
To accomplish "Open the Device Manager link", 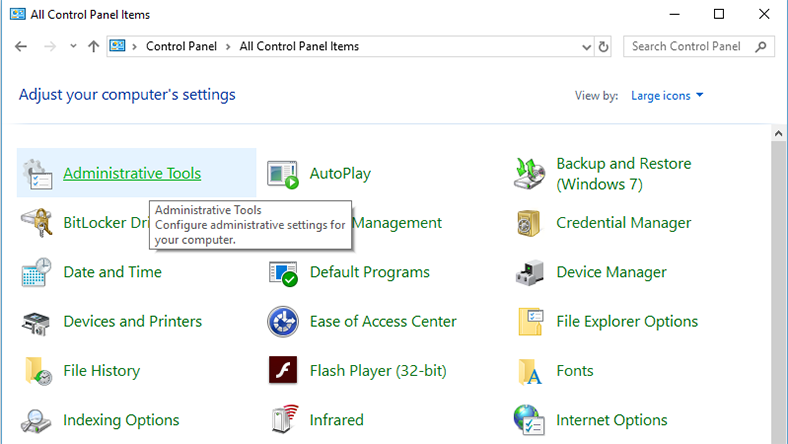I will [x=612, y=272].
